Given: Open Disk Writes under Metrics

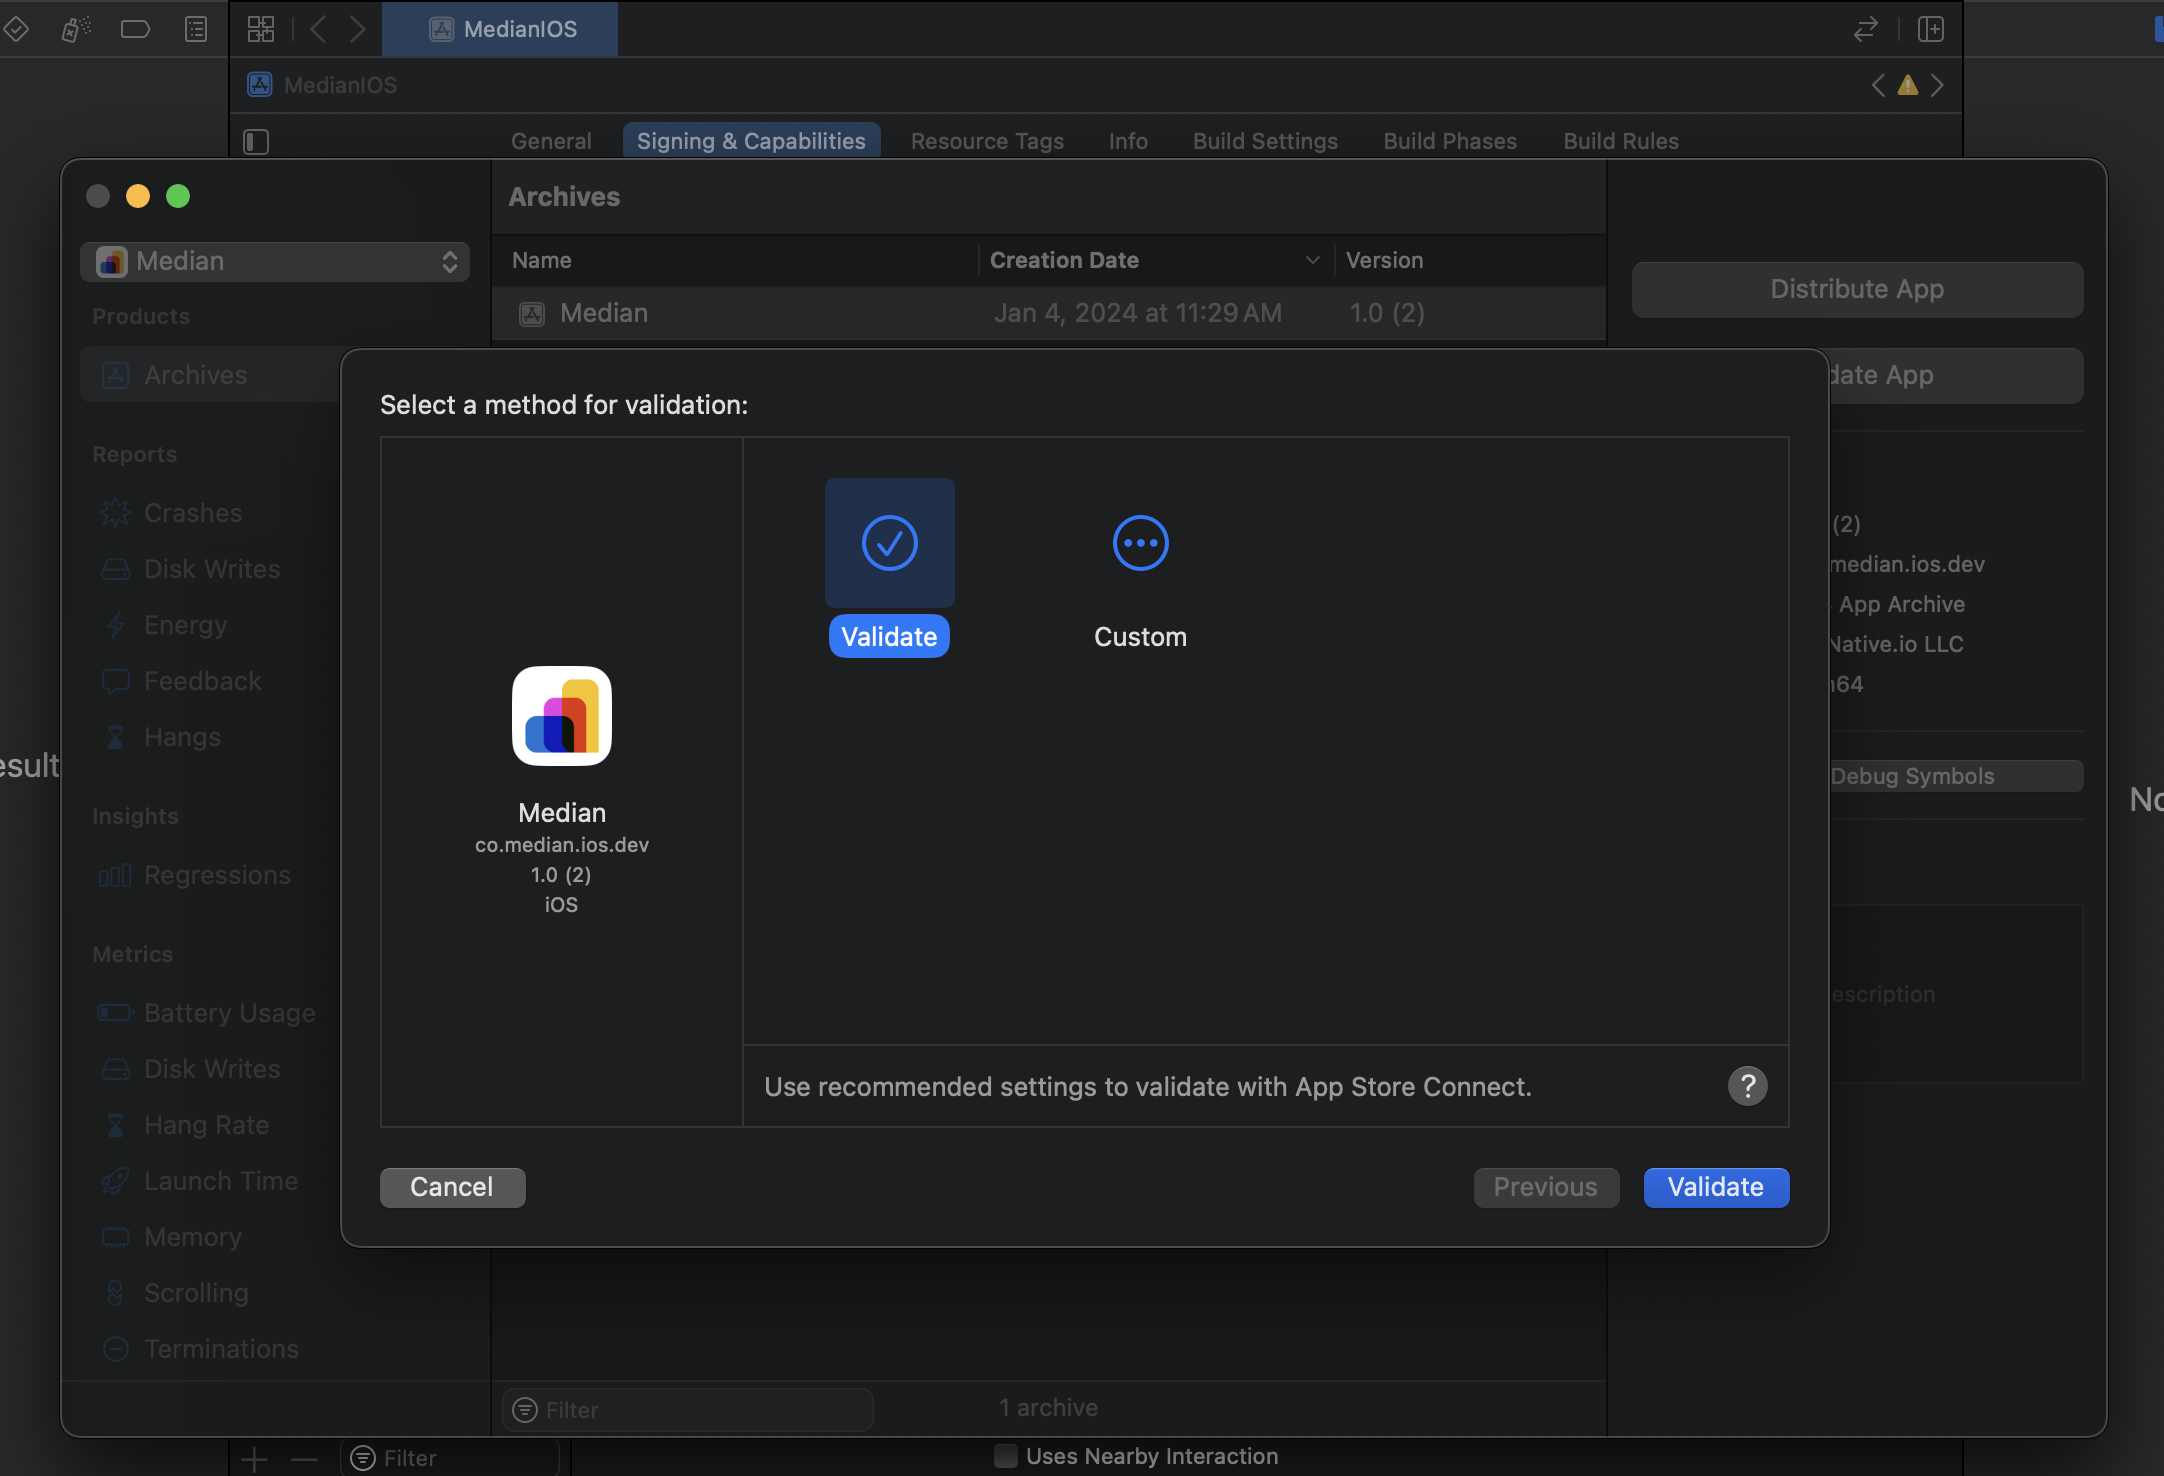Looking at the screenshot, I should pos(212,1069).
